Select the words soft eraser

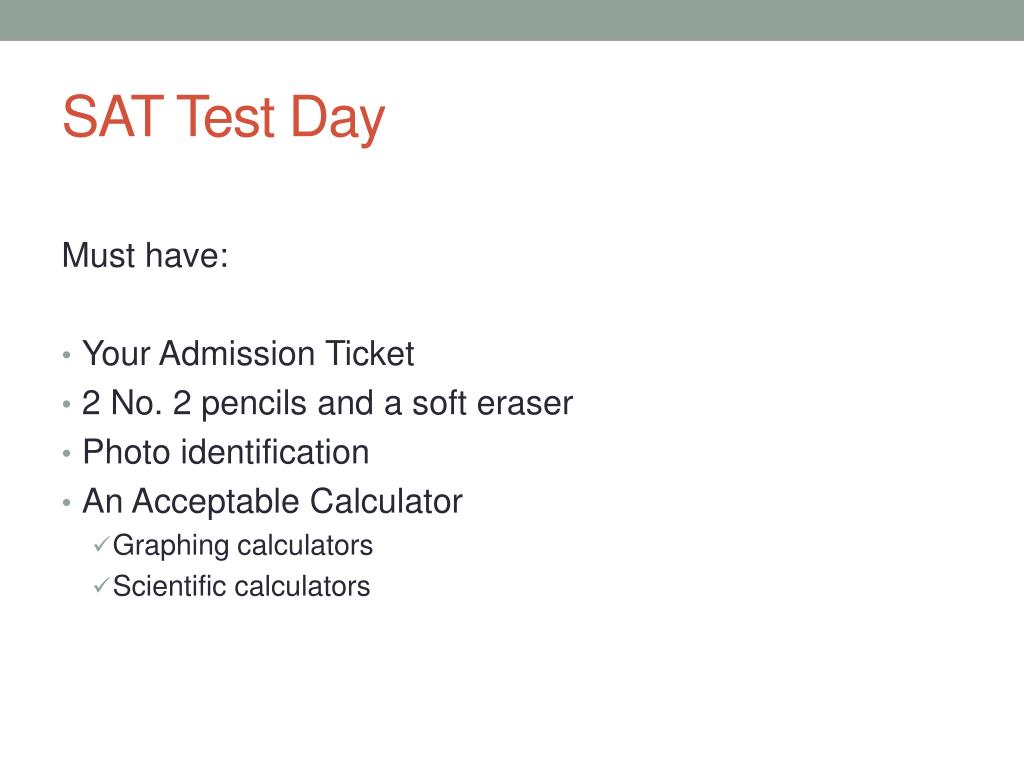click(492, 404)
